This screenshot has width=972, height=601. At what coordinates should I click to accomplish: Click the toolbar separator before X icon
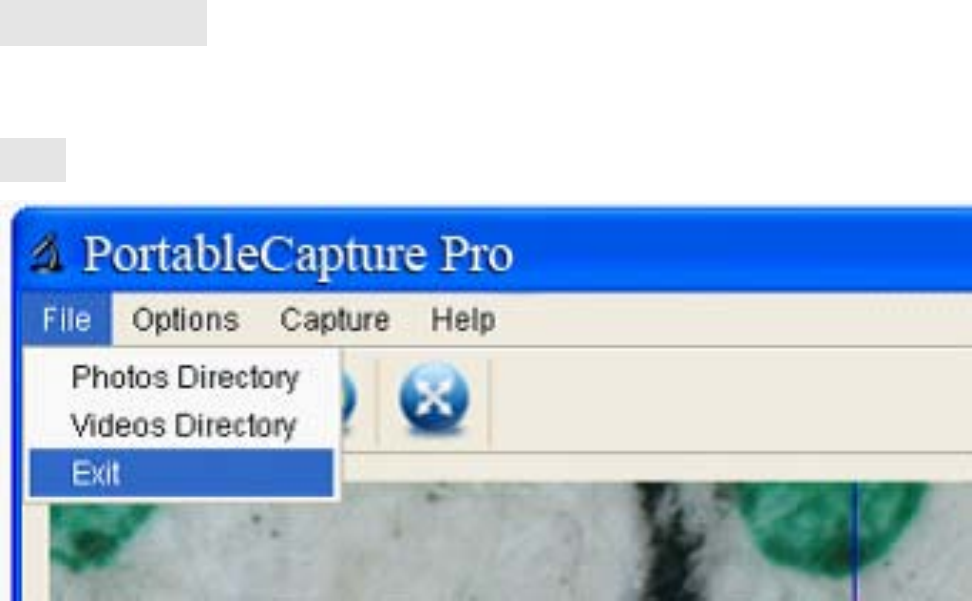pos(376,401)
